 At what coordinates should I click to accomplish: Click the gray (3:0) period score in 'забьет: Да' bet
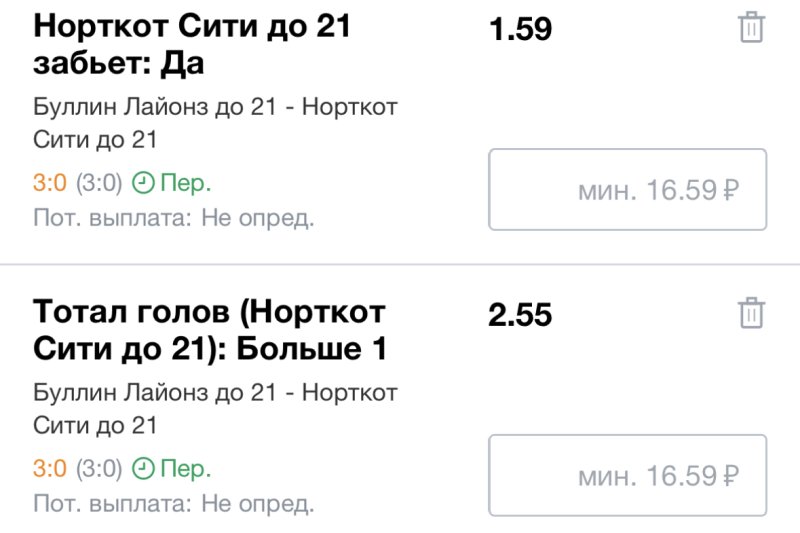pyautogui.click(x=99, y=184)
